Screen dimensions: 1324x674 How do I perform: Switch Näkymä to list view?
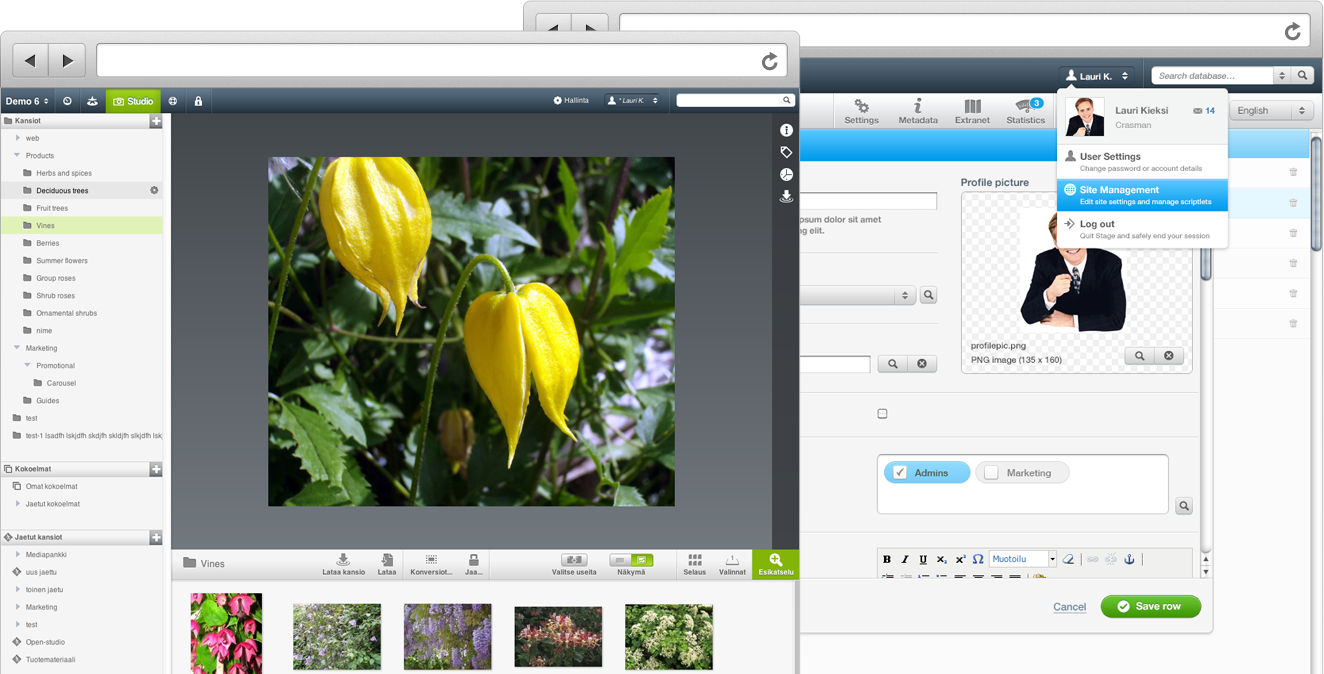click(x=620, y=561)
